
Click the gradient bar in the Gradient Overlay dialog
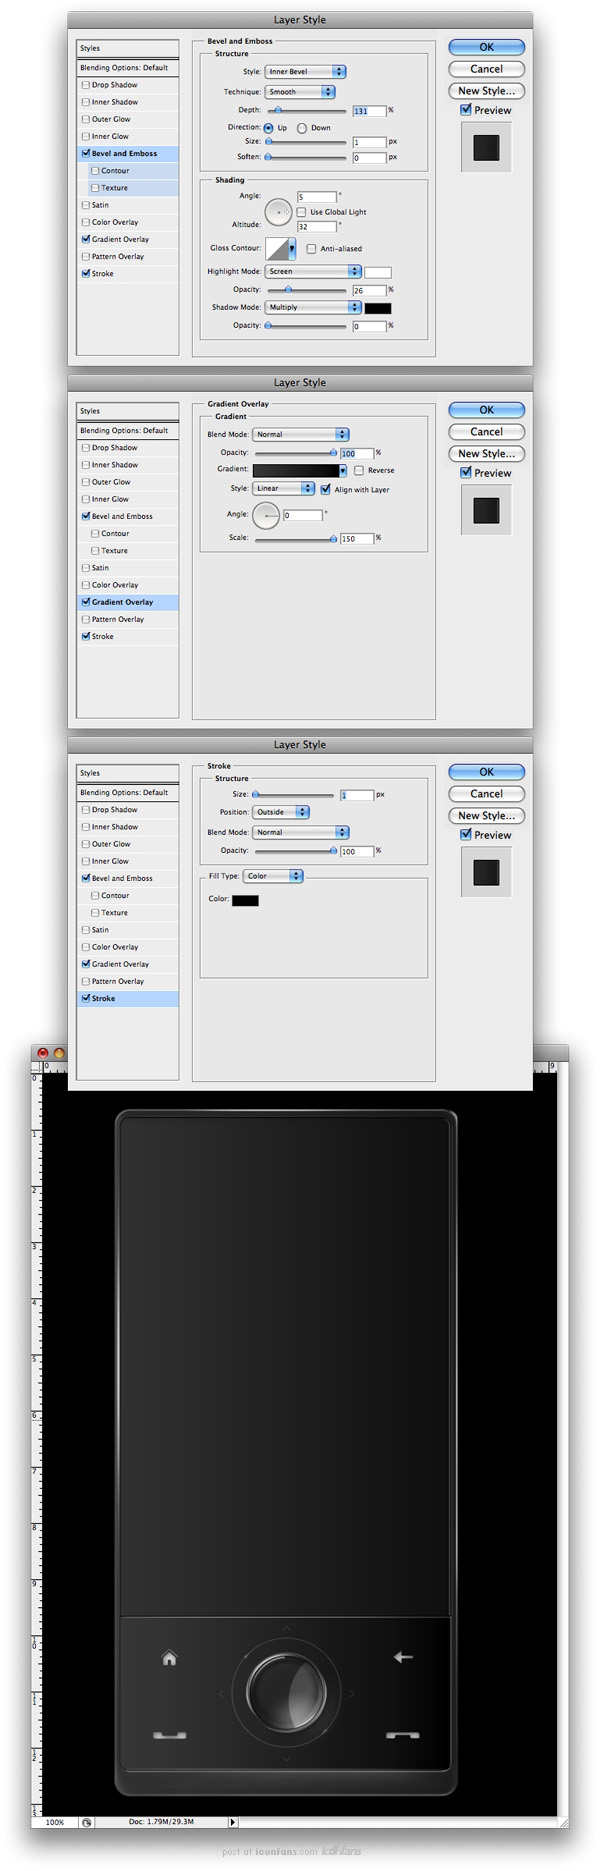296,470
